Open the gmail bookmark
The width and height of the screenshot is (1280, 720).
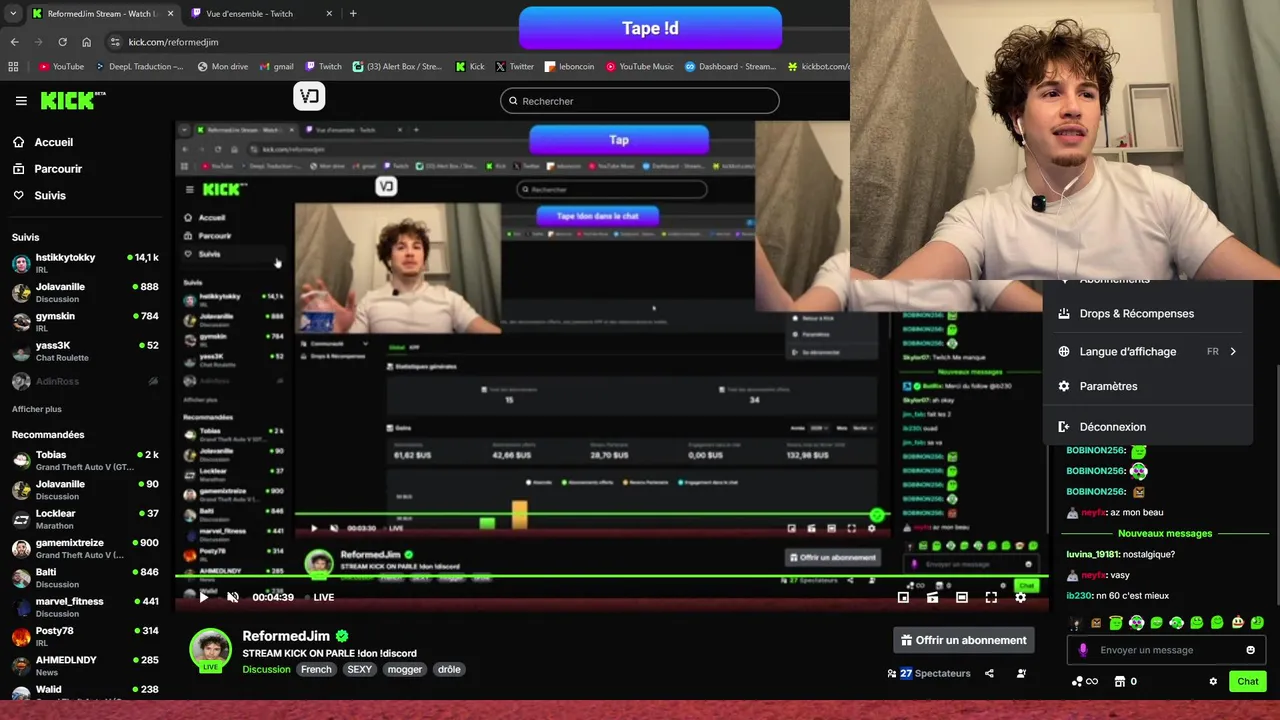click(x=276, y=67)
